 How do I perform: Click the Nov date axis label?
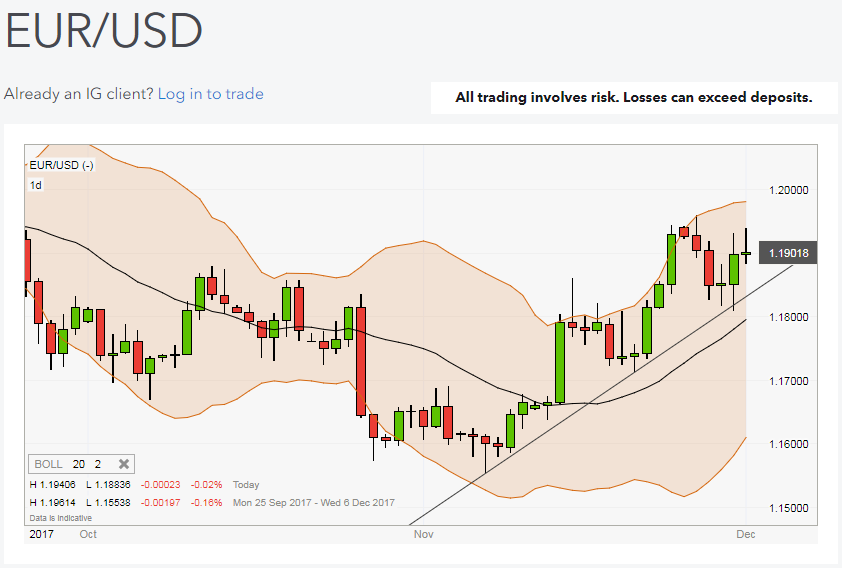point(423,534)
